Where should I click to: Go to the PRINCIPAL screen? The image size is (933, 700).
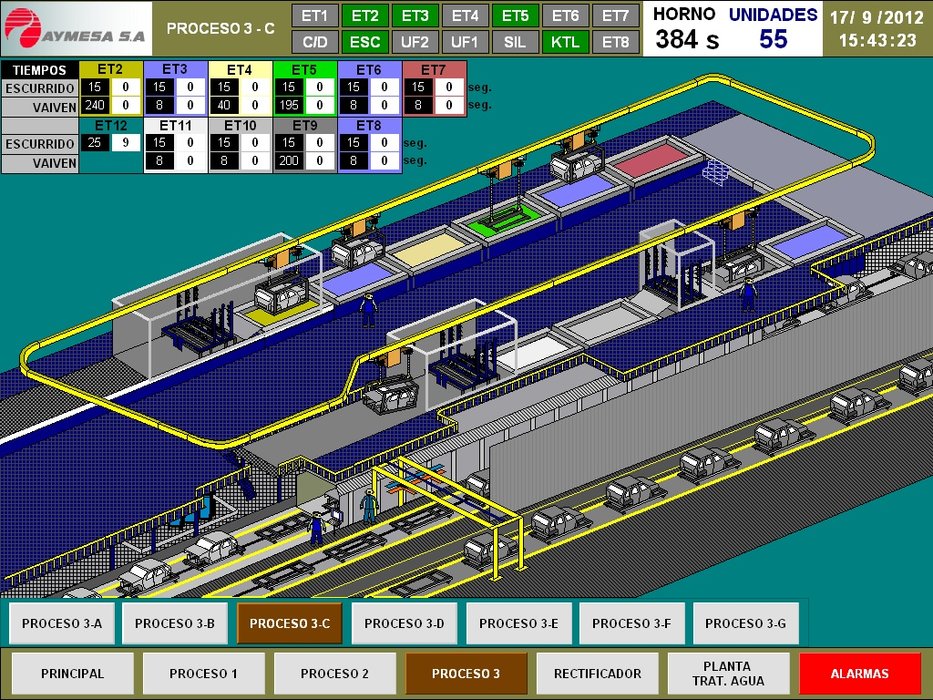(70, 672)
